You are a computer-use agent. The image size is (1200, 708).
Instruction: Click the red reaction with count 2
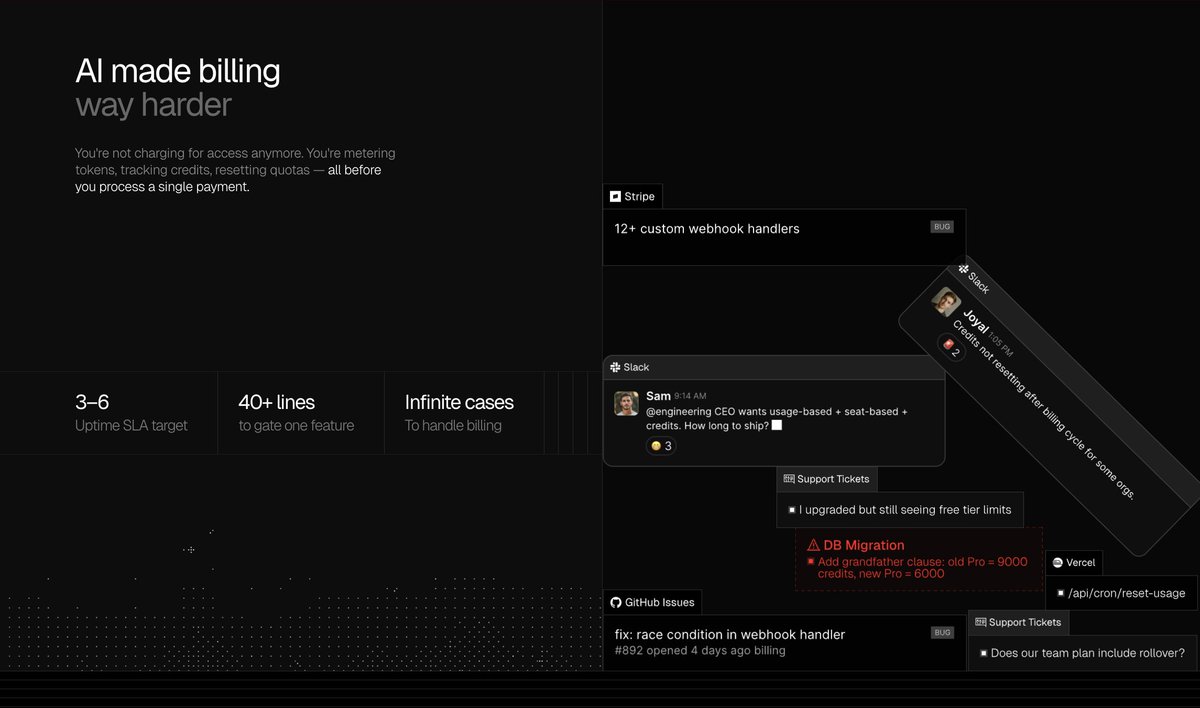pos(951,347)
